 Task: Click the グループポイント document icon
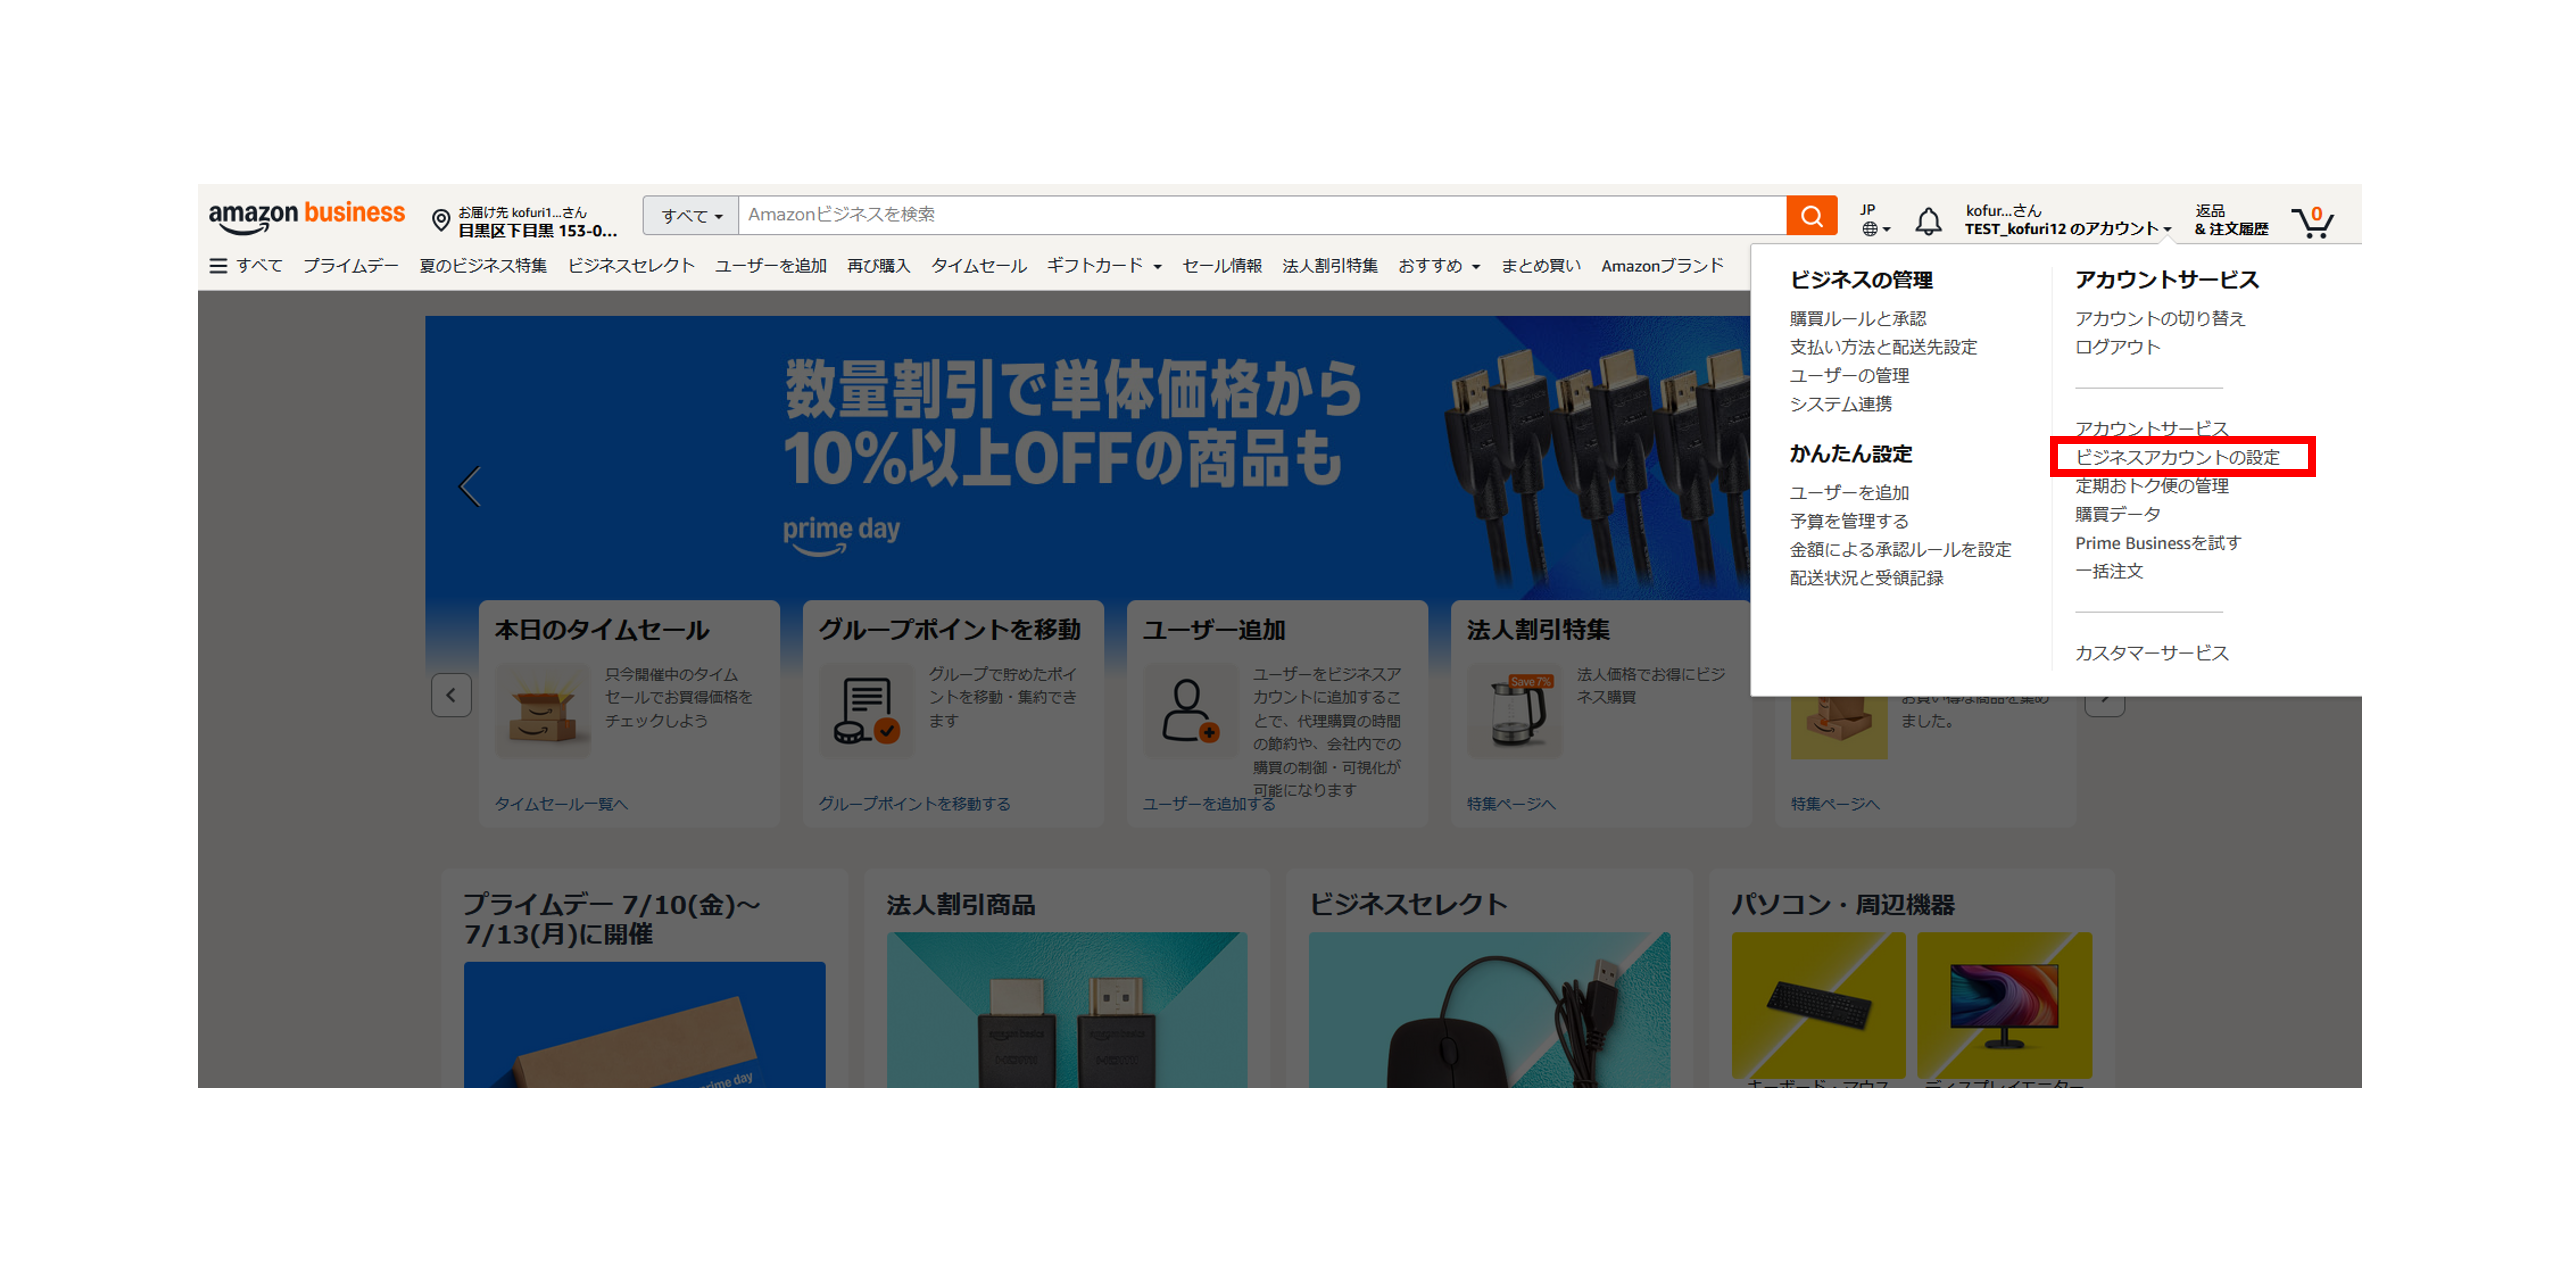point(866,712)
